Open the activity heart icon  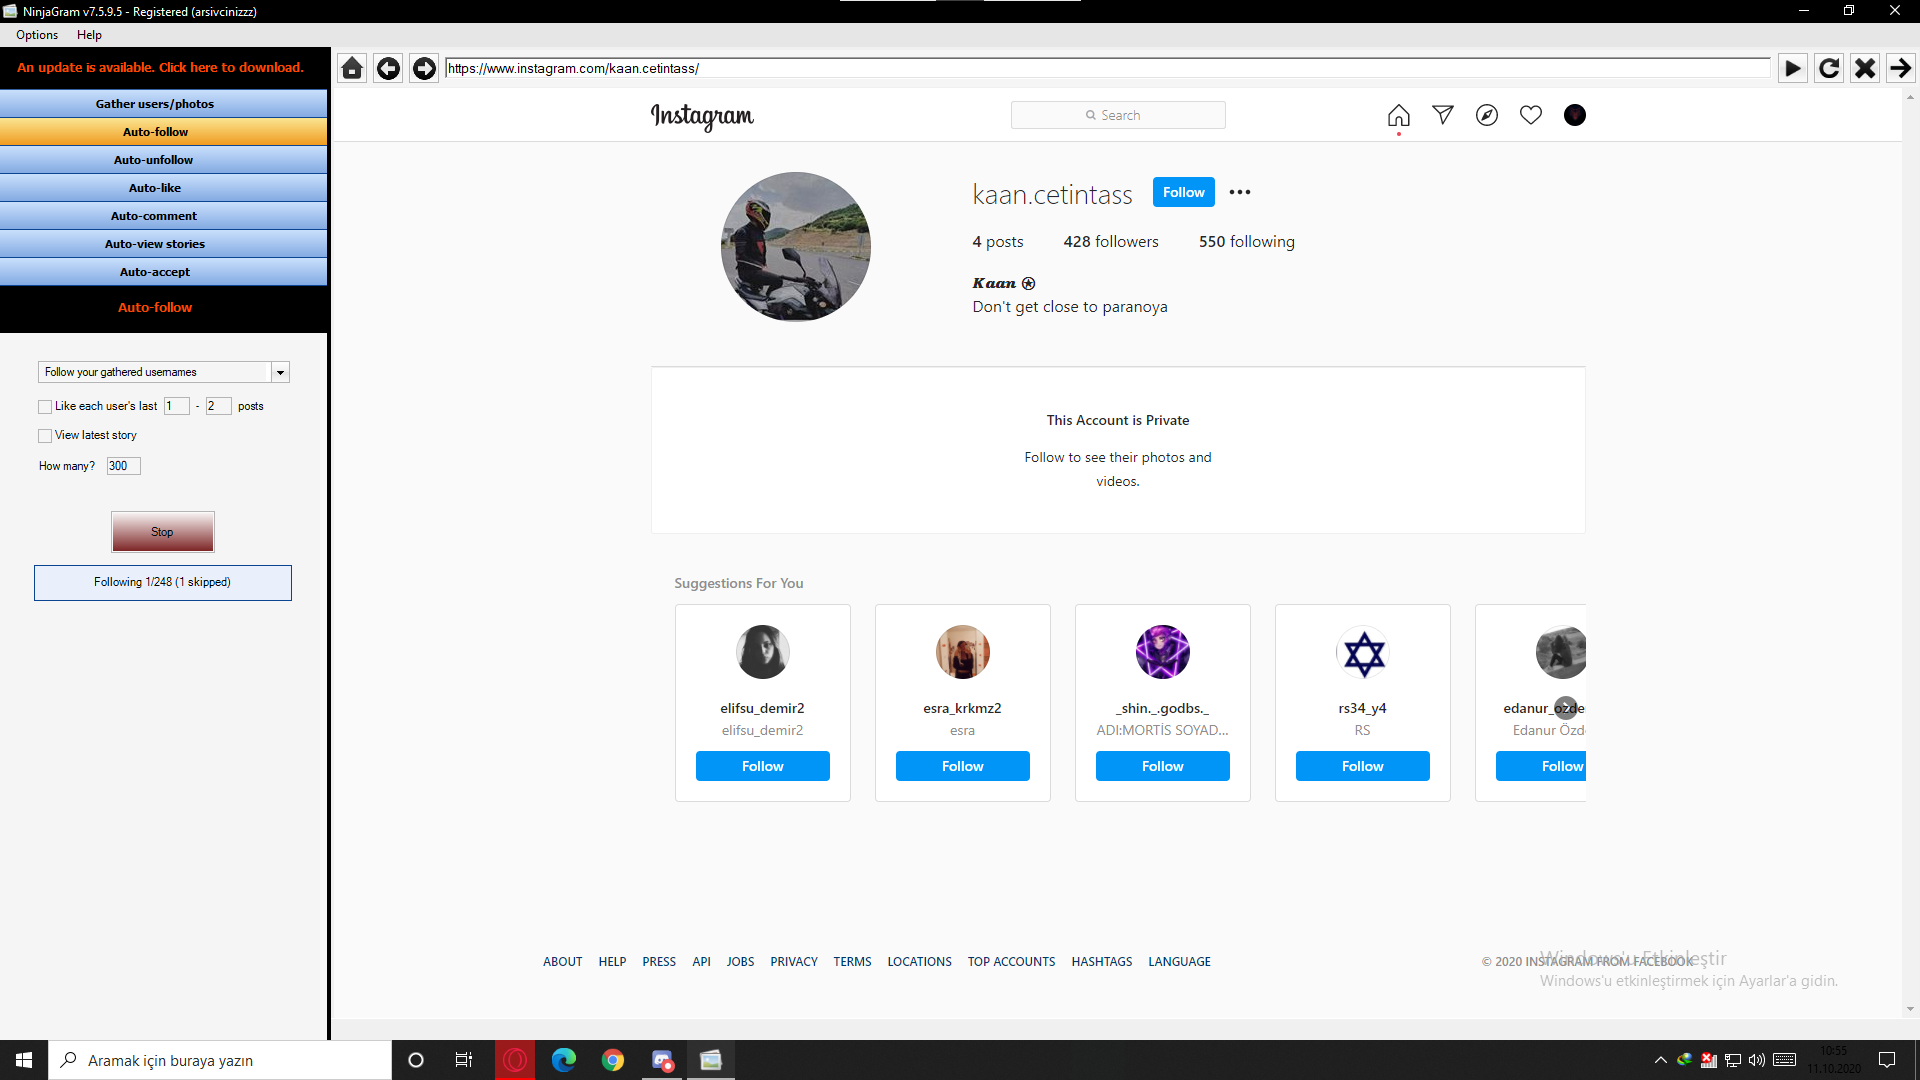(1530, 115)
